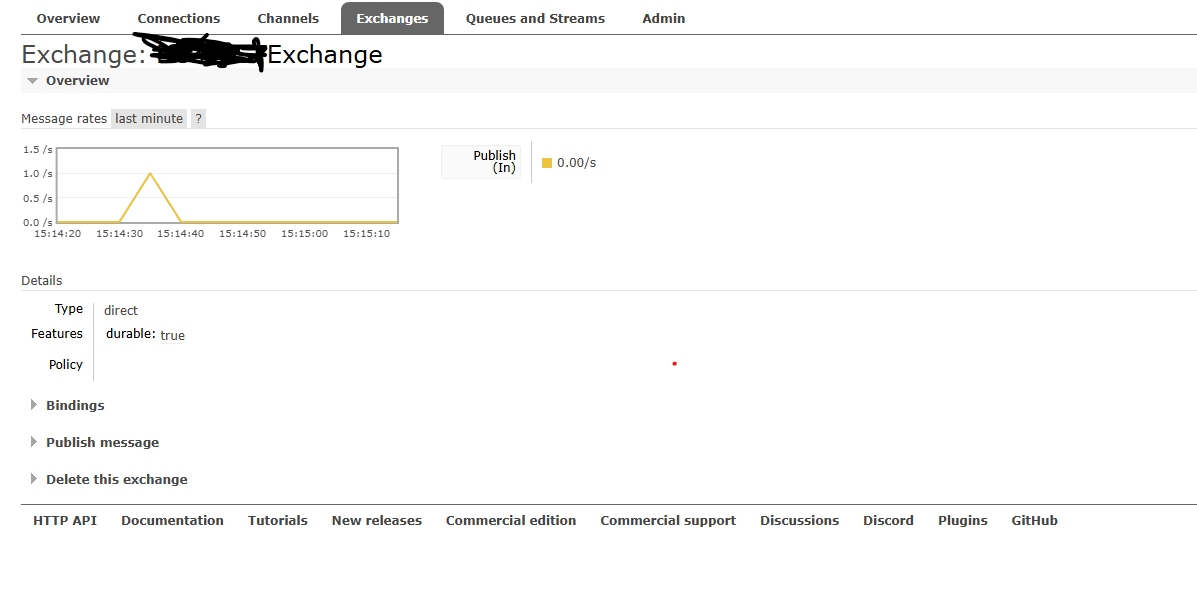
Task: Select the Exchanges tab
Action: coord(392,18)
